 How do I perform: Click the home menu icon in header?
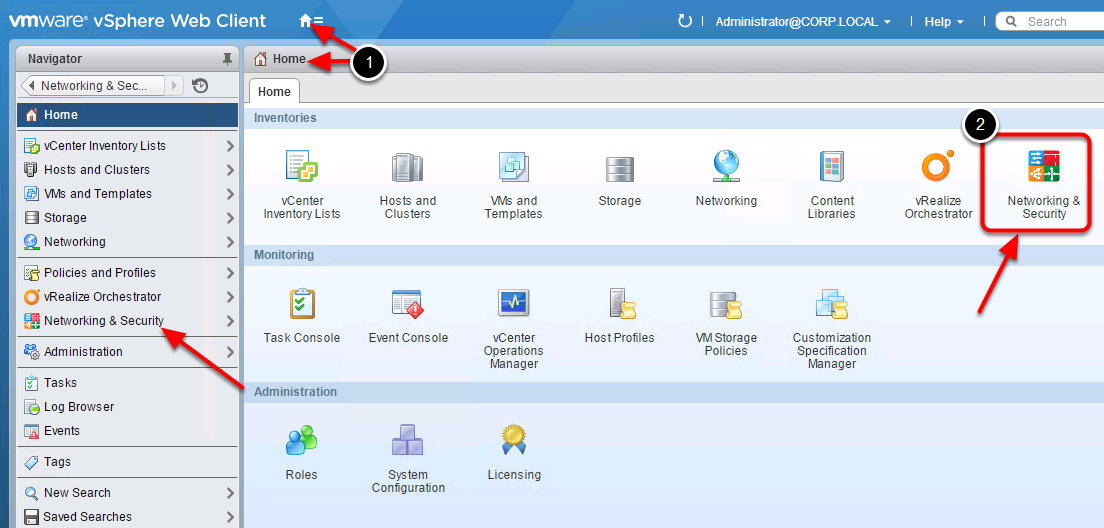tap(311, 21)
